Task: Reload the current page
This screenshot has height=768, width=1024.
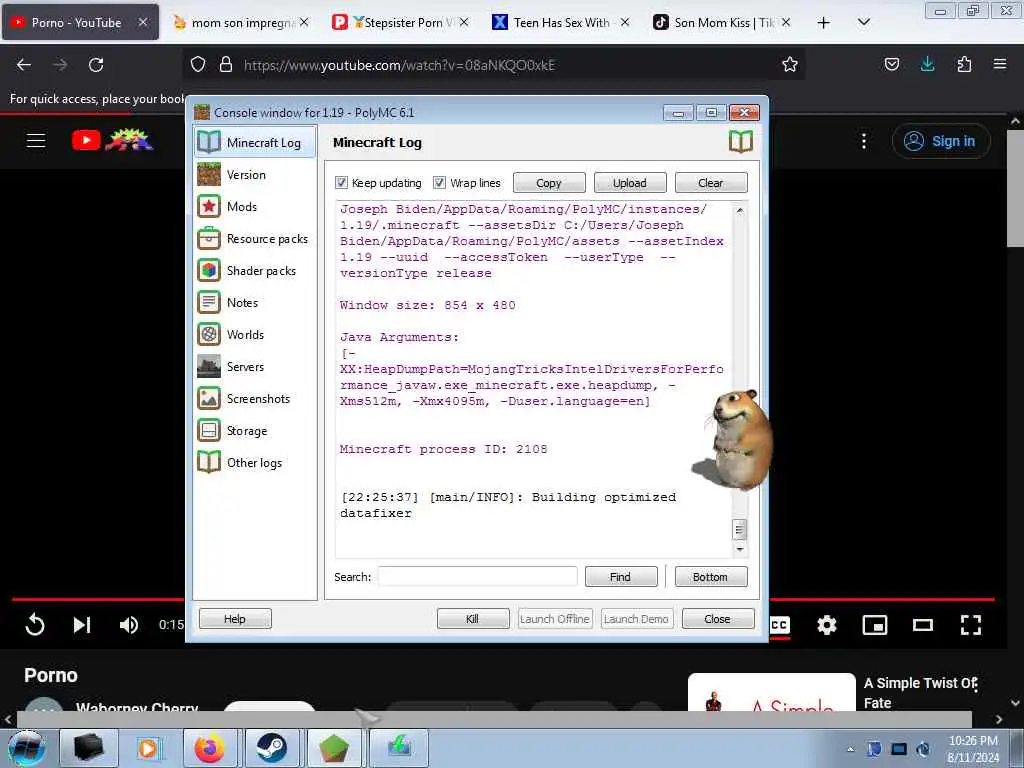Action: point(96,65)
